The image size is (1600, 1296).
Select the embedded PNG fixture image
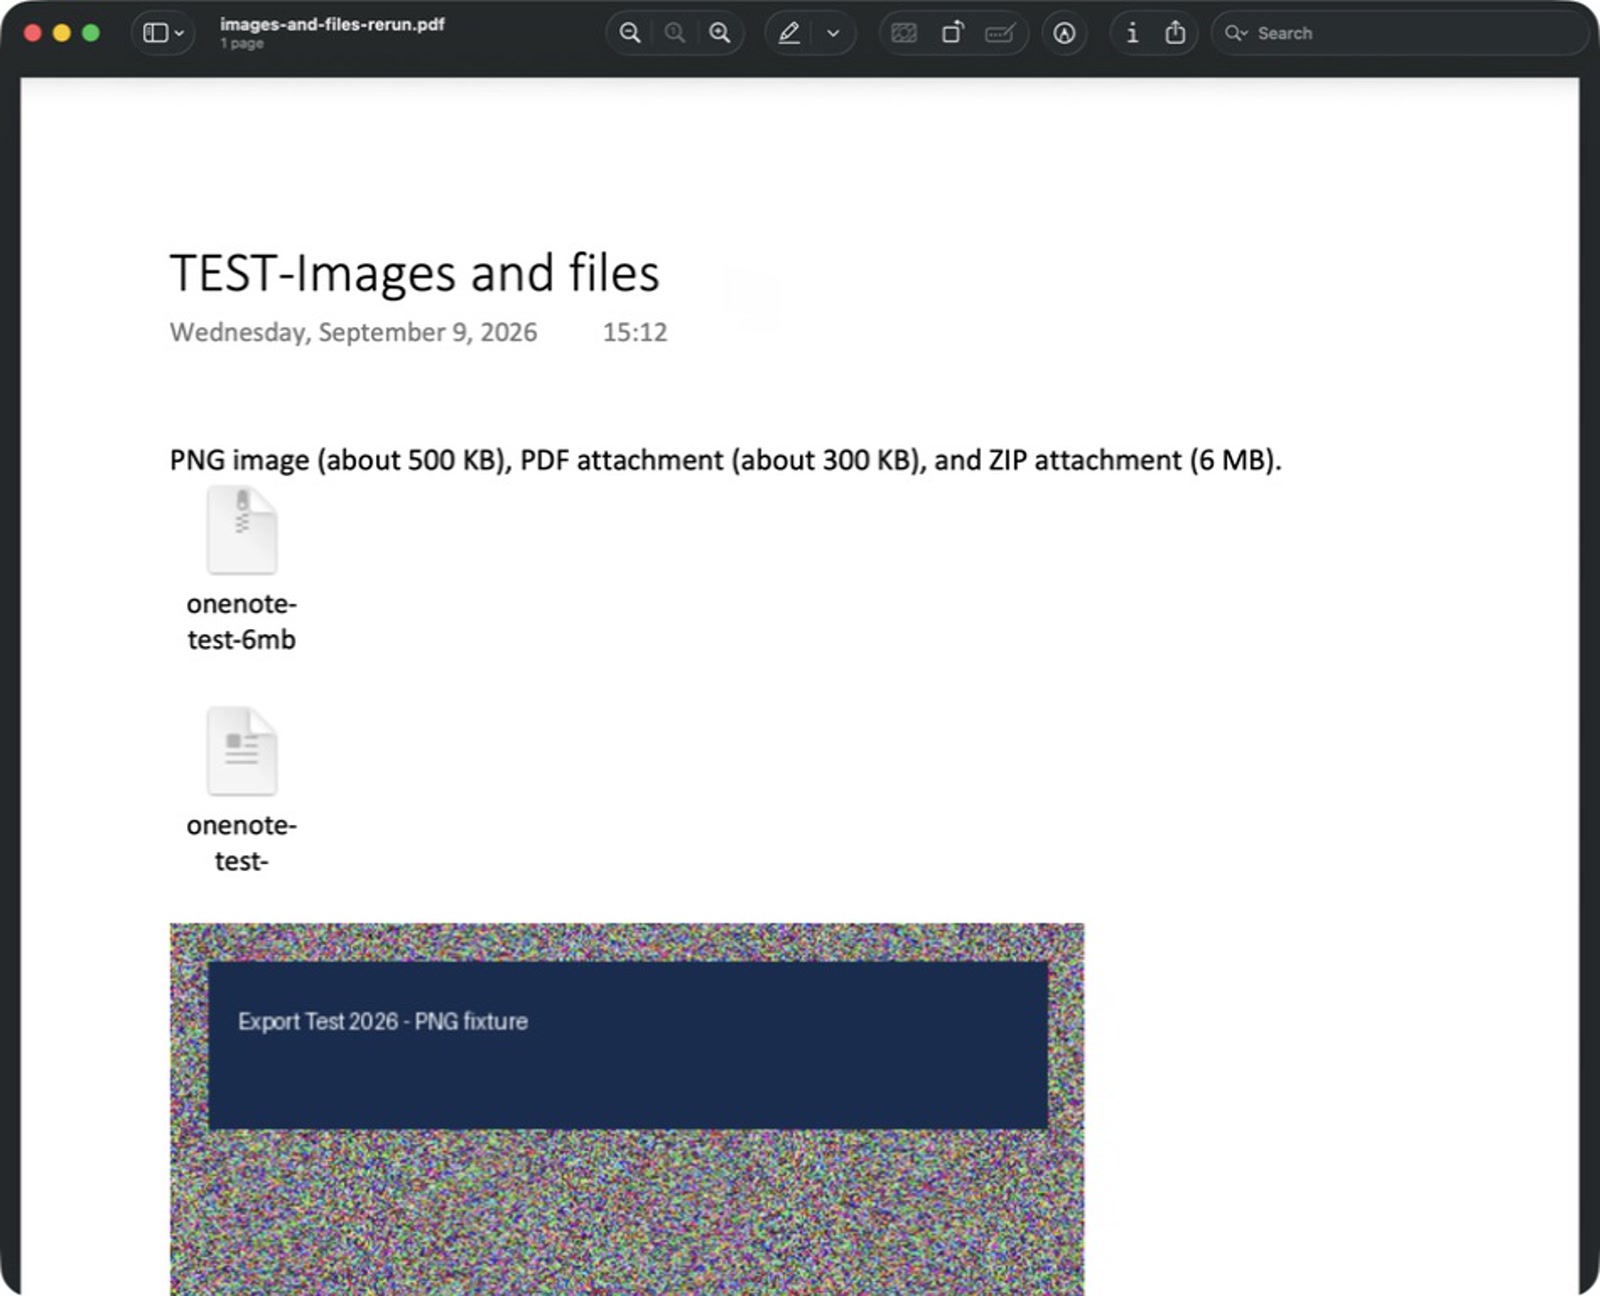tap(627, 1109)
